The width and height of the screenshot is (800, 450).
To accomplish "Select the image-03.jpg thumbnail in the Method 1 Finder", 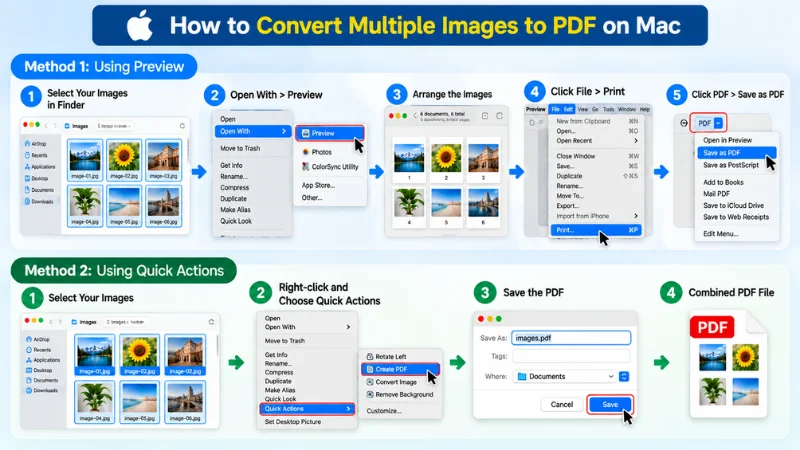I will click(x=163, y=160).
